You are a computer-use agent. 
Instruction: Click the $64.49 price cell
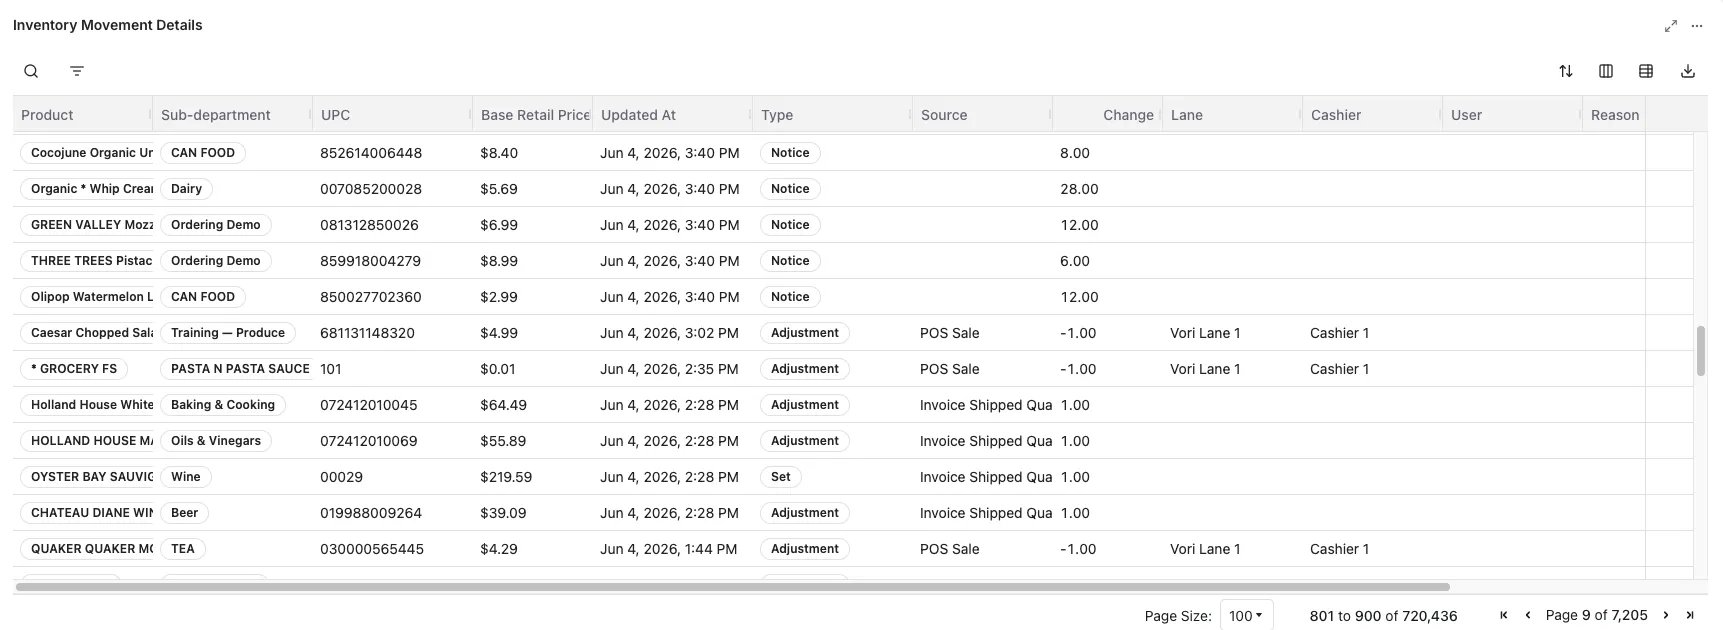click(x=503, y=405)
